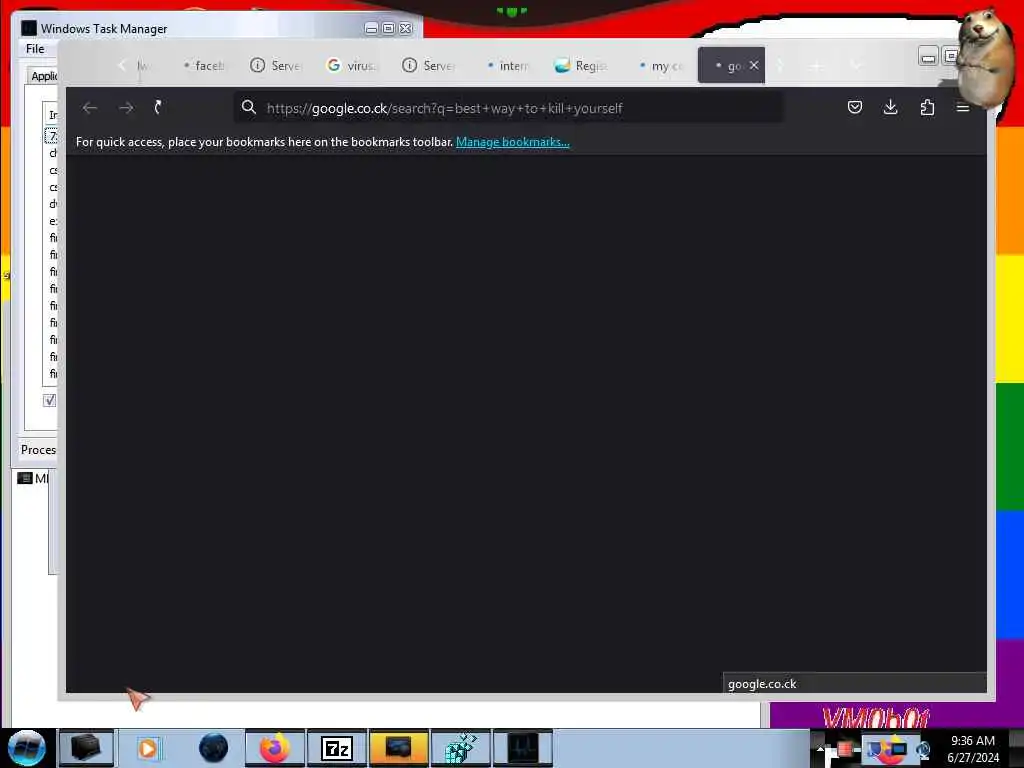Switch to the 'intern' Firefox tab

coord(507,65)
